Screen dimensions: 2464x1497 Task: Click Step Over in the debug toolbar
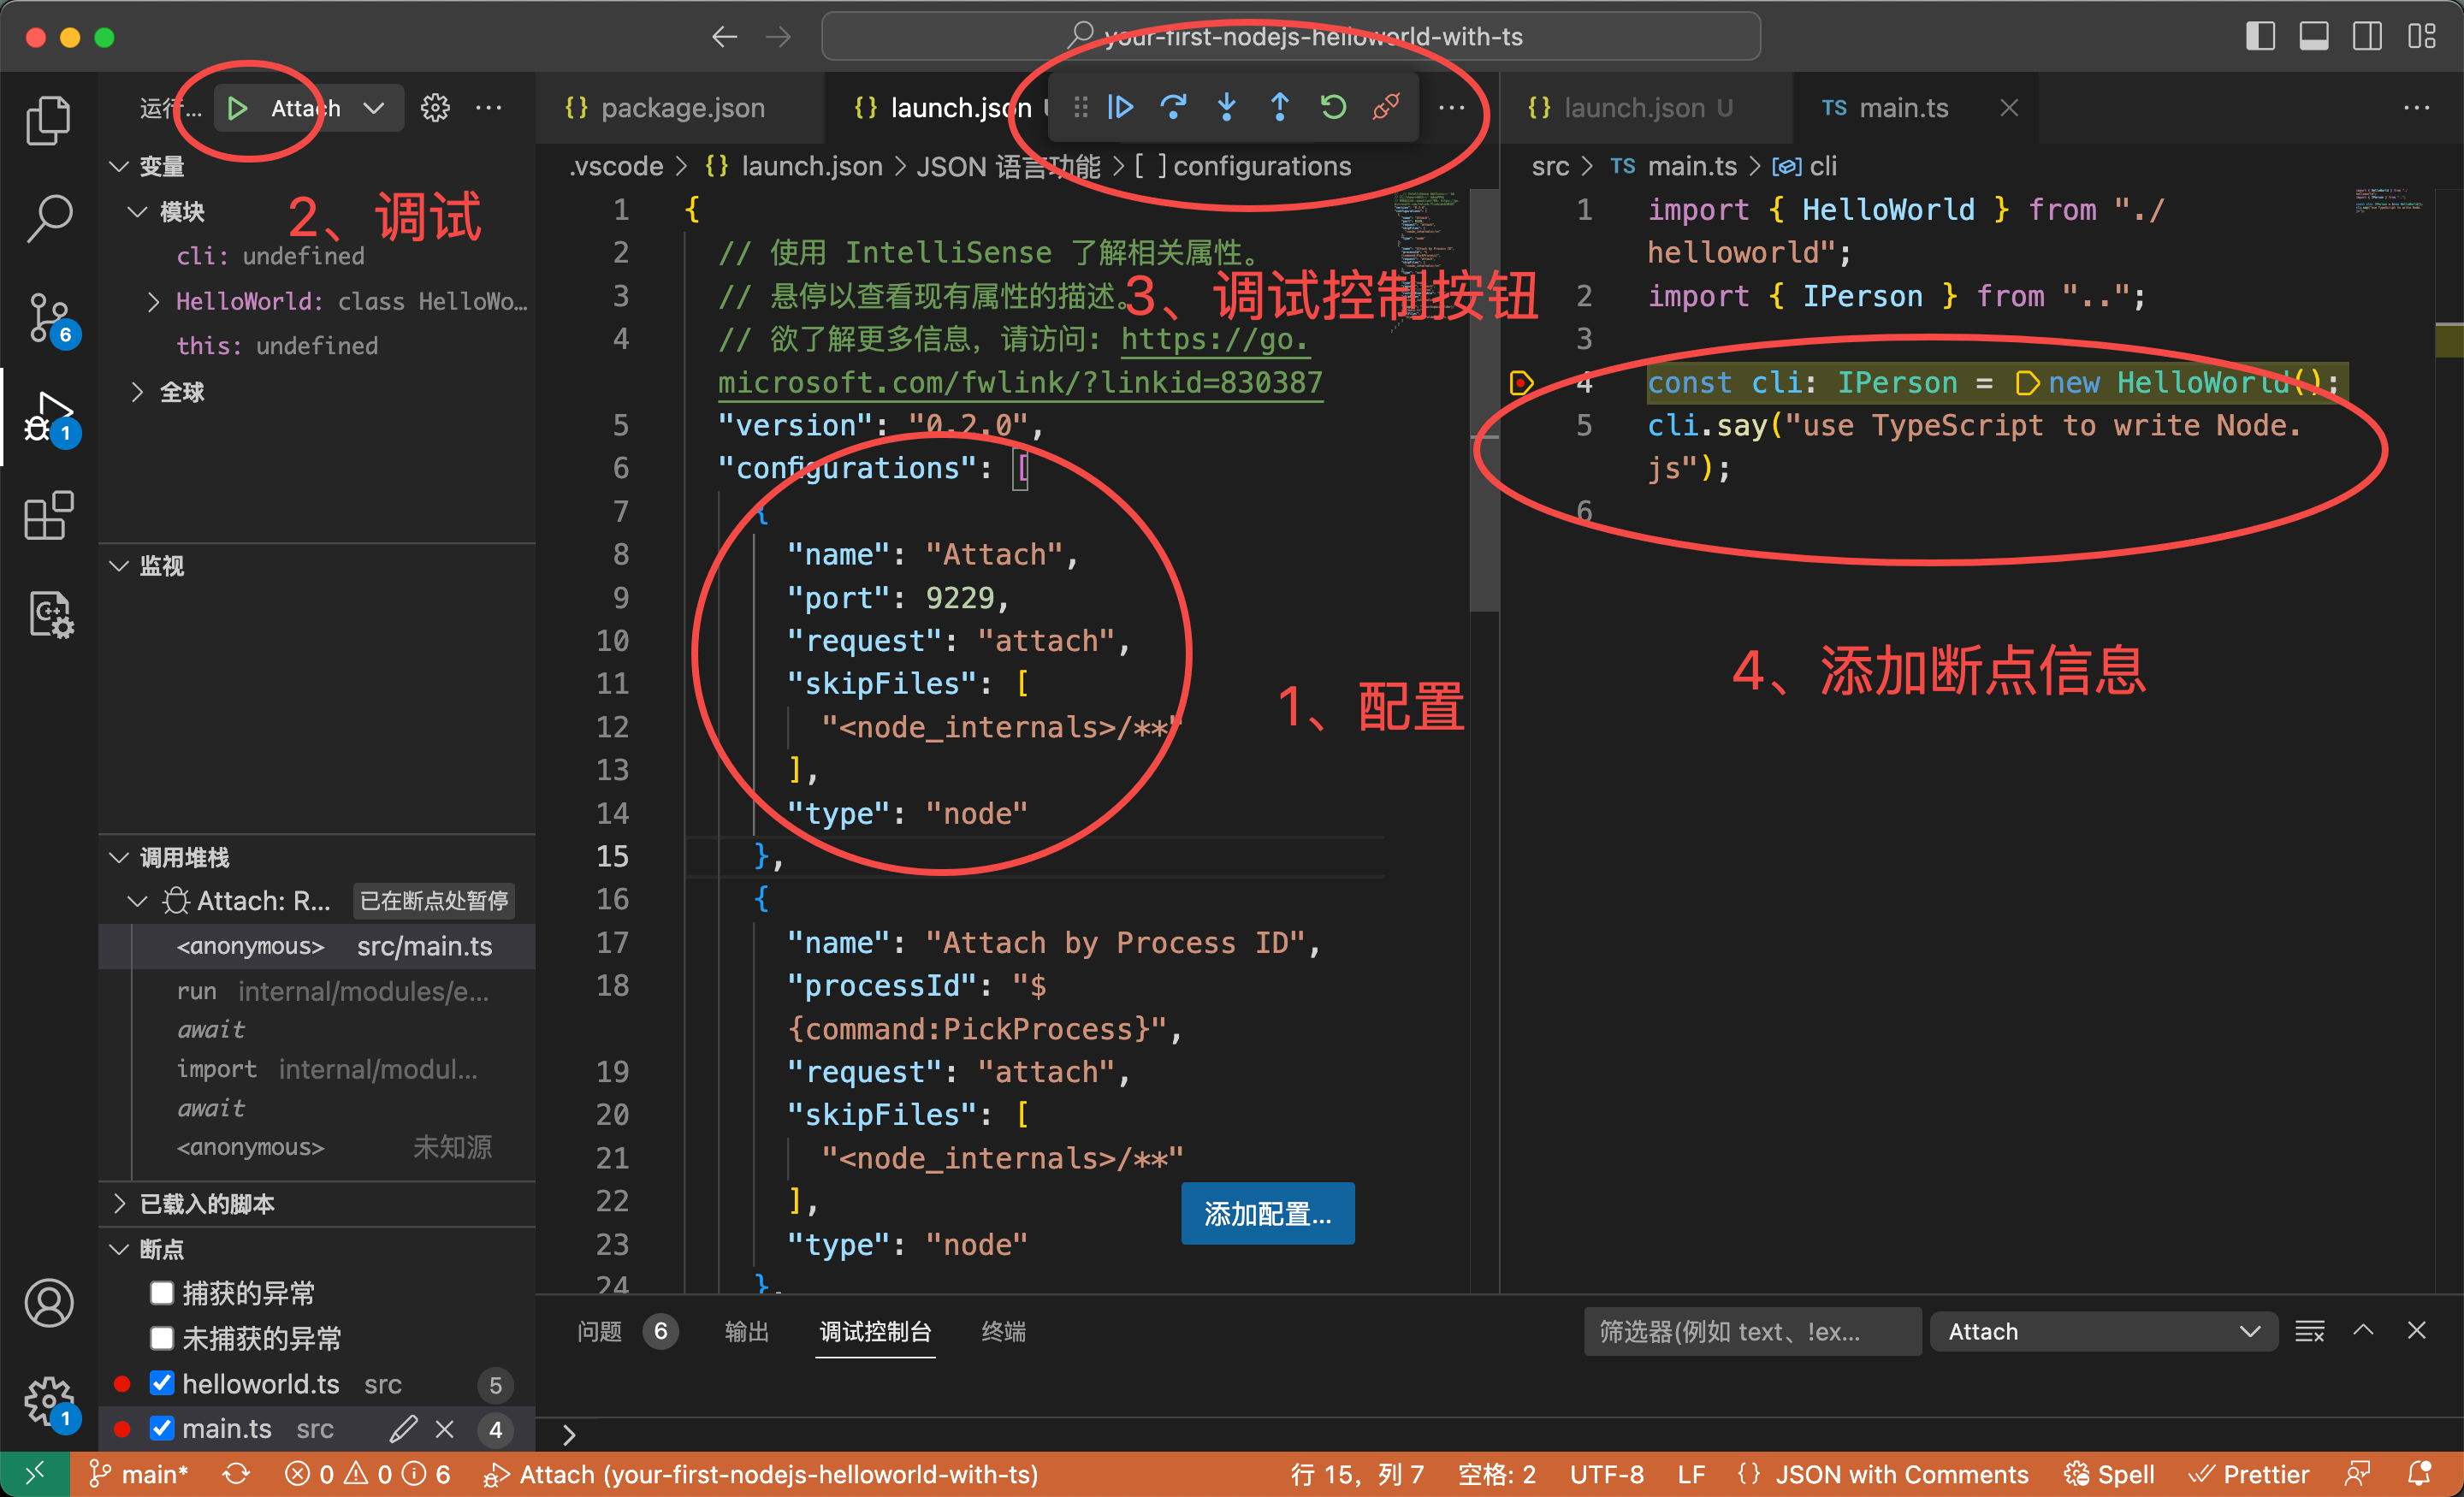[x=1174, y=107]
